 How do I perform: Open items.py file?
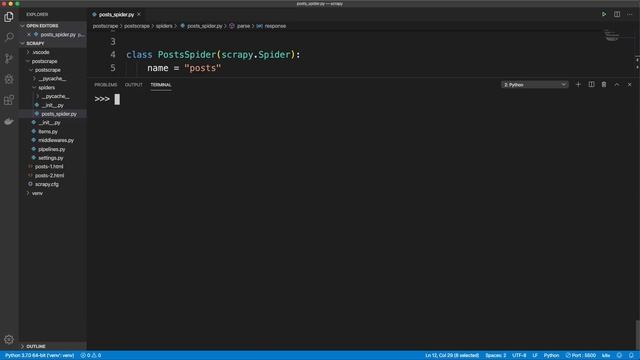48,132
